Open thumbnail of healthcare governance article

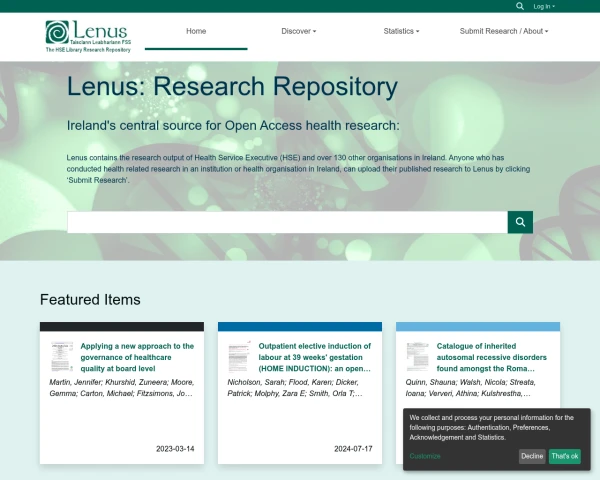click(62, 357)
